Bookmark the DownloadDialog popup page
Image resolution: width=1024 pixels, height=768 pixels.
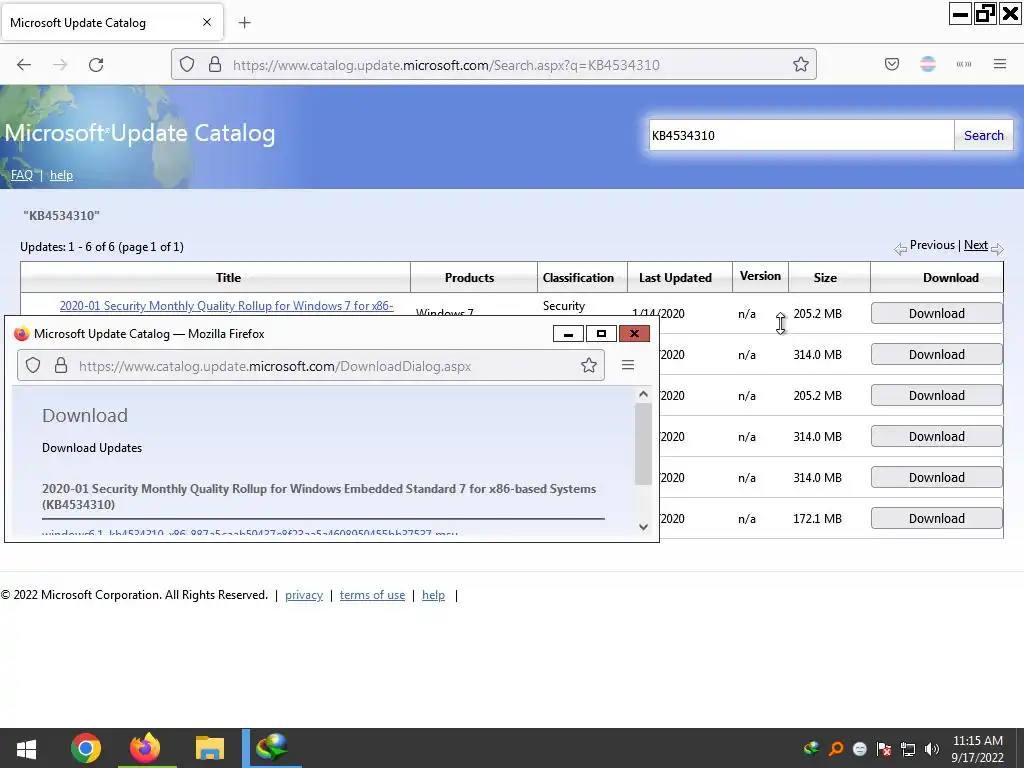pos(588,366)
